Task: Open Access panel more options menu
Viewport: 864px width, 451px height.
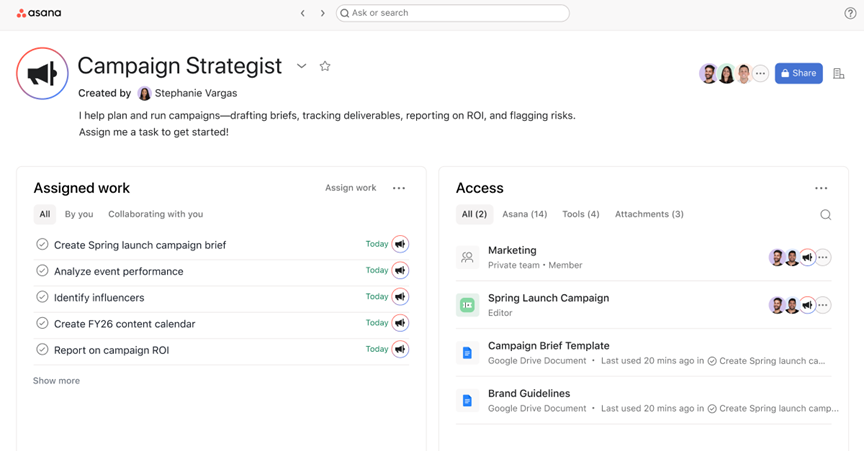Action: (821, 188)
